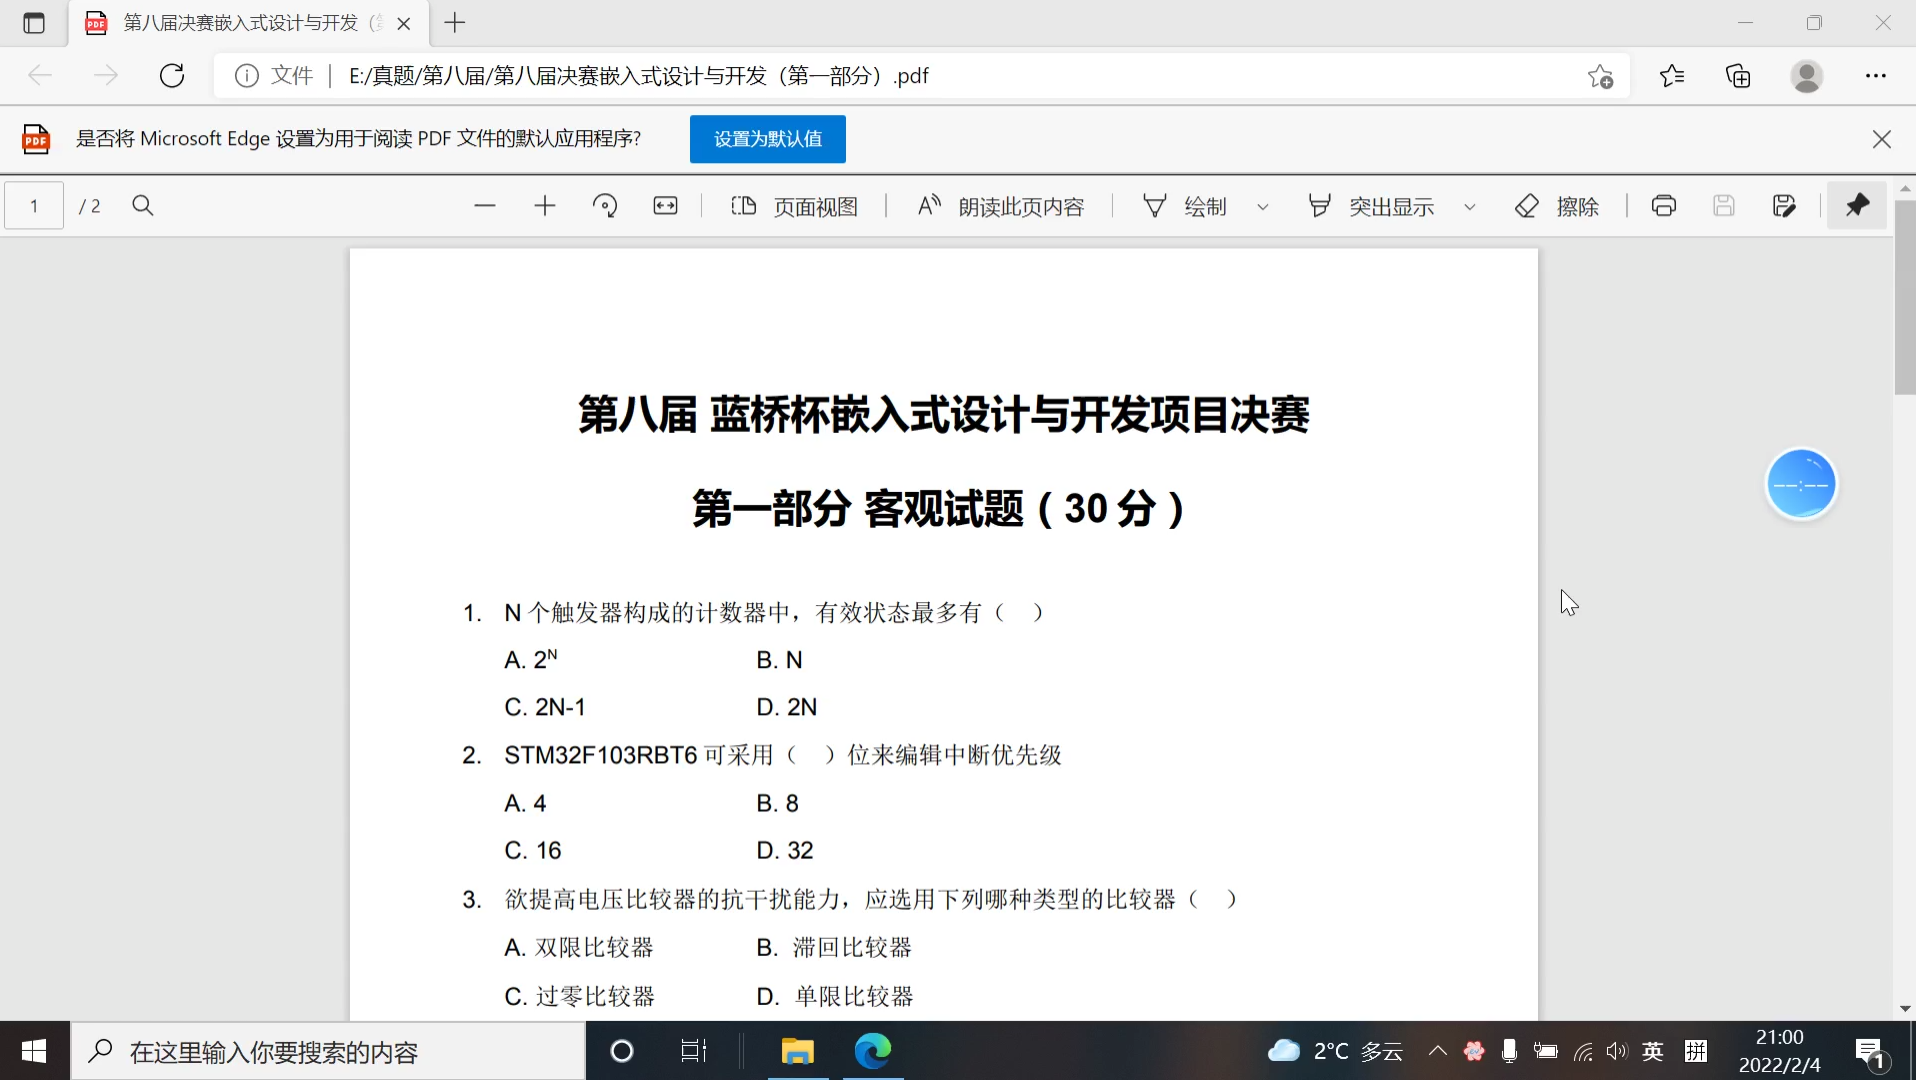Start 朗读此页内容 read aloud

(1001, 206)
